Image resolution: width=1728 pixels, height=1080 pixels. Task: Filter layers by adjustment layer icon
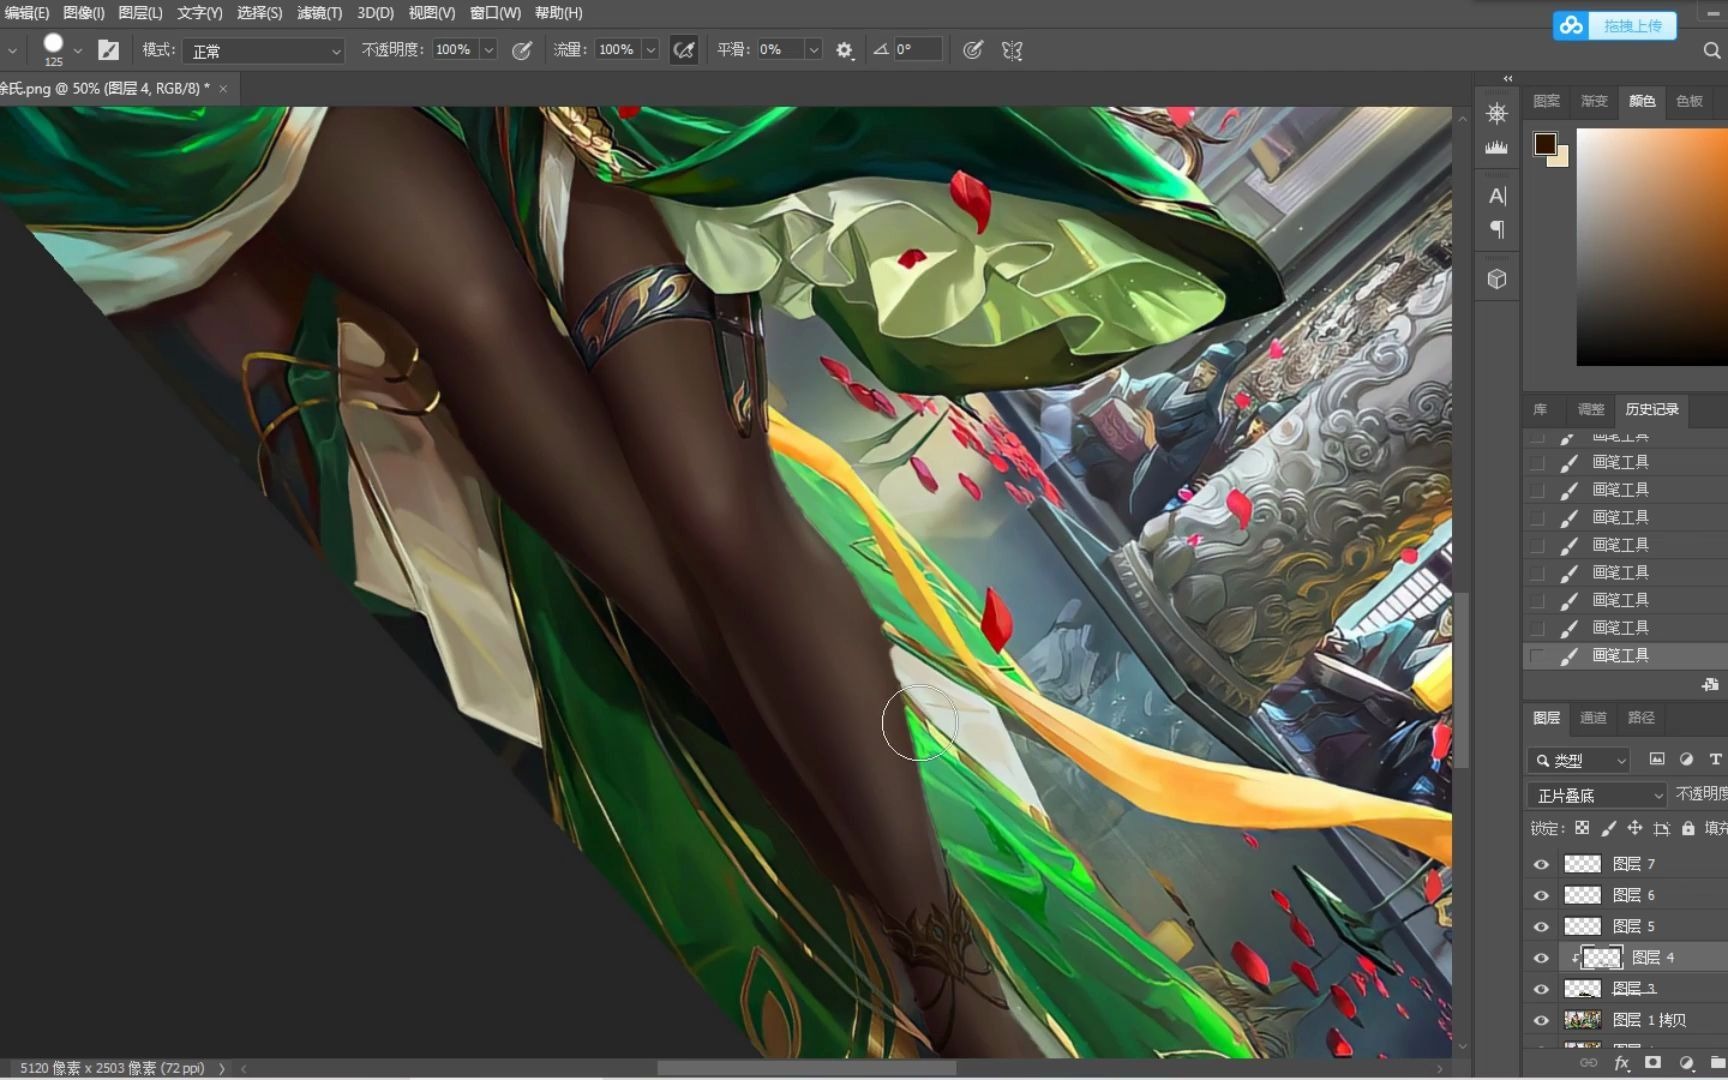coord(1686,759)
